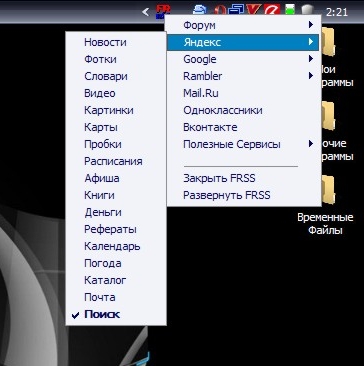
Task: Click the gray shield tray icon
Action: [x=307, y=11]
